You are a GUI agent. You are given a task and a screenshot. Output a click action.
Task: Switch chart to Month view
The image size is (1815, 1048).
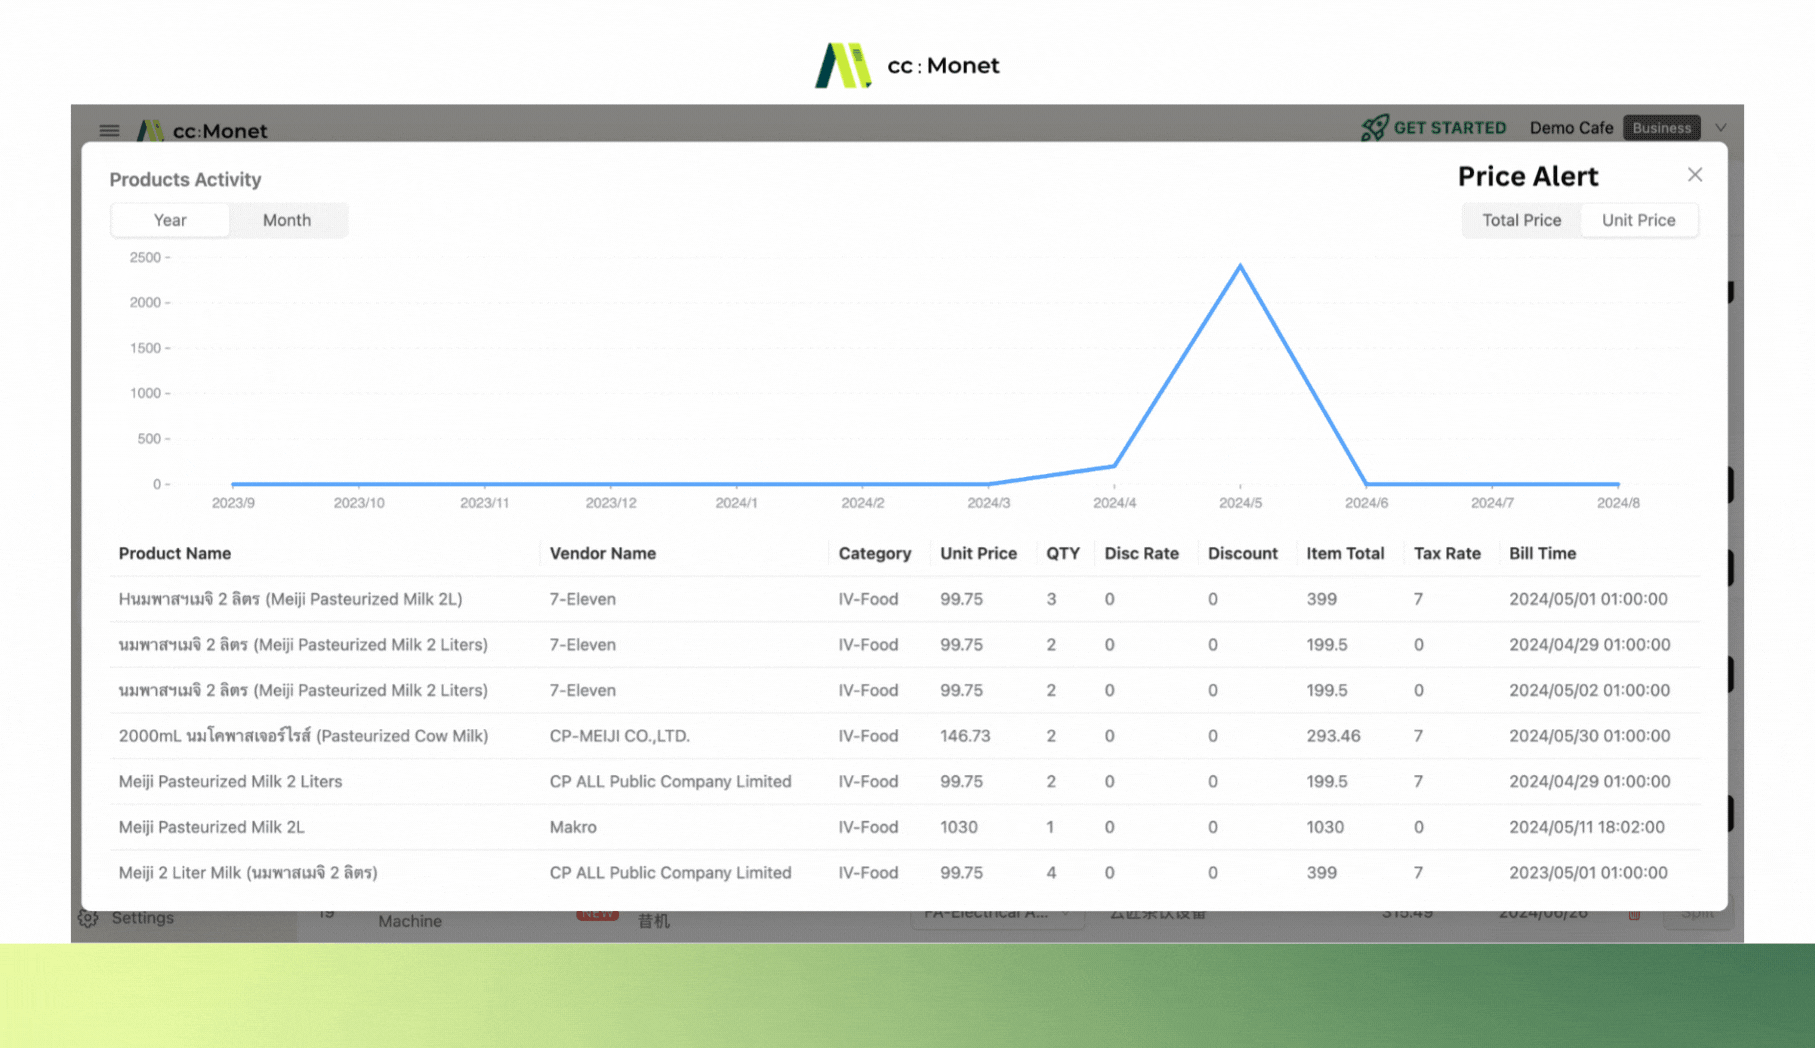coord(287,220)
